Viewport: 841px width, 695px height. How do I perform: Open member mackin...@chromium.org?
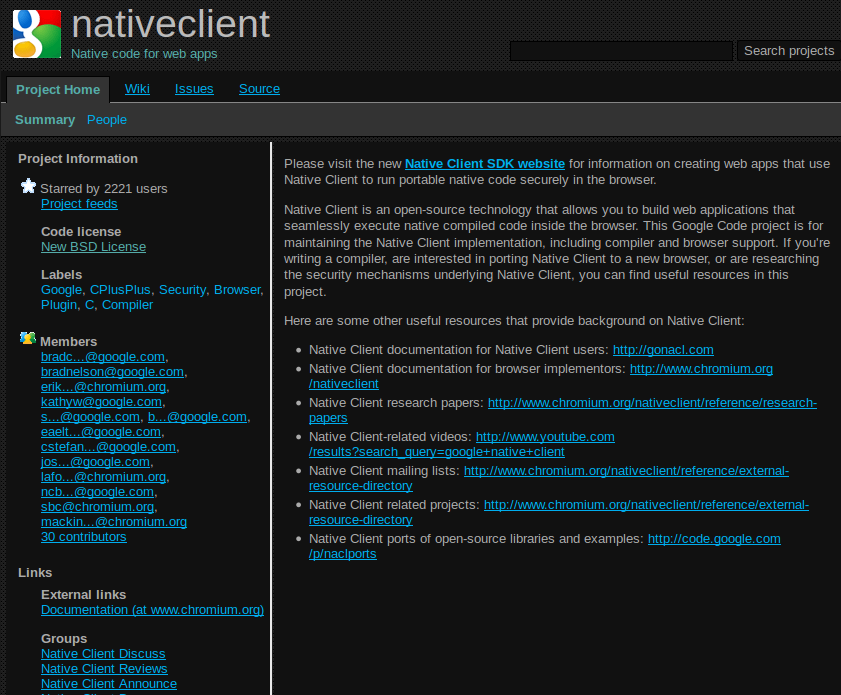[x=114, y=522]
